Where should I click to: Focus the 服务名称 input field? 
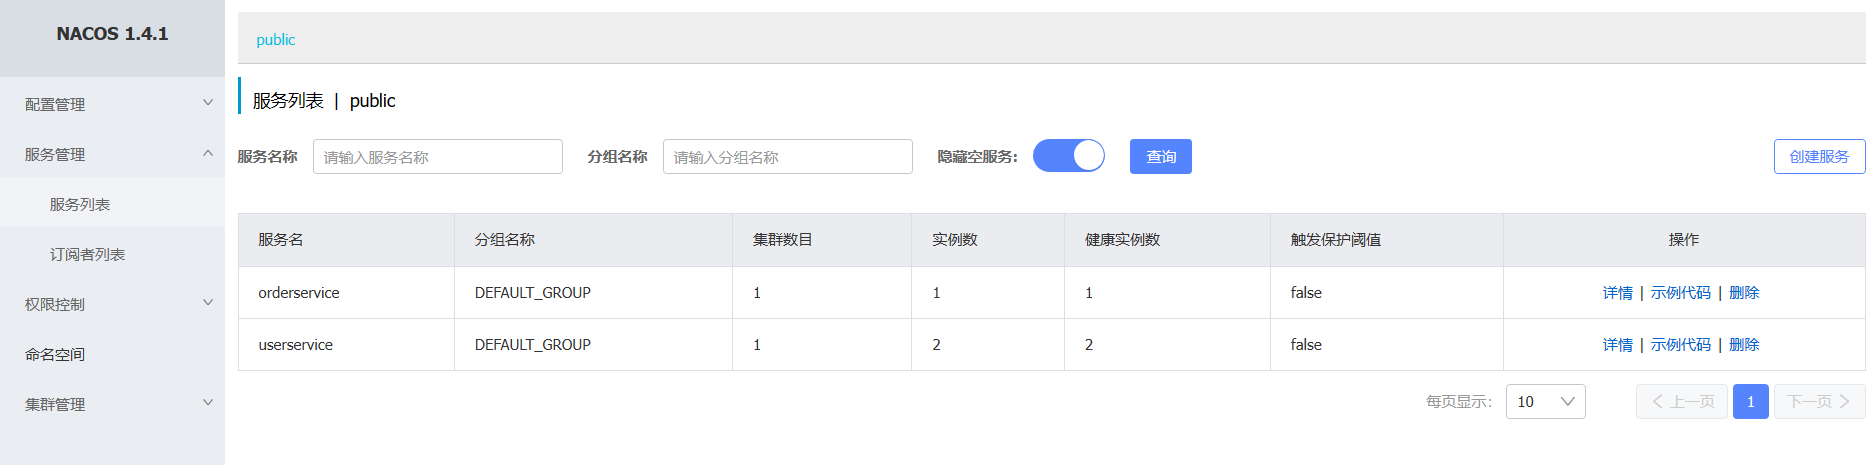tap(437, 157)
